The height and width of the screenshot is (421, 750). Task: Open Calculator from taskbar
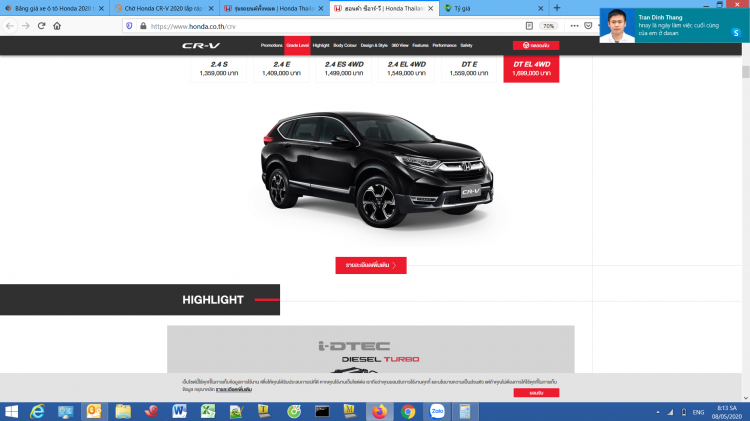tap(465, 411)
